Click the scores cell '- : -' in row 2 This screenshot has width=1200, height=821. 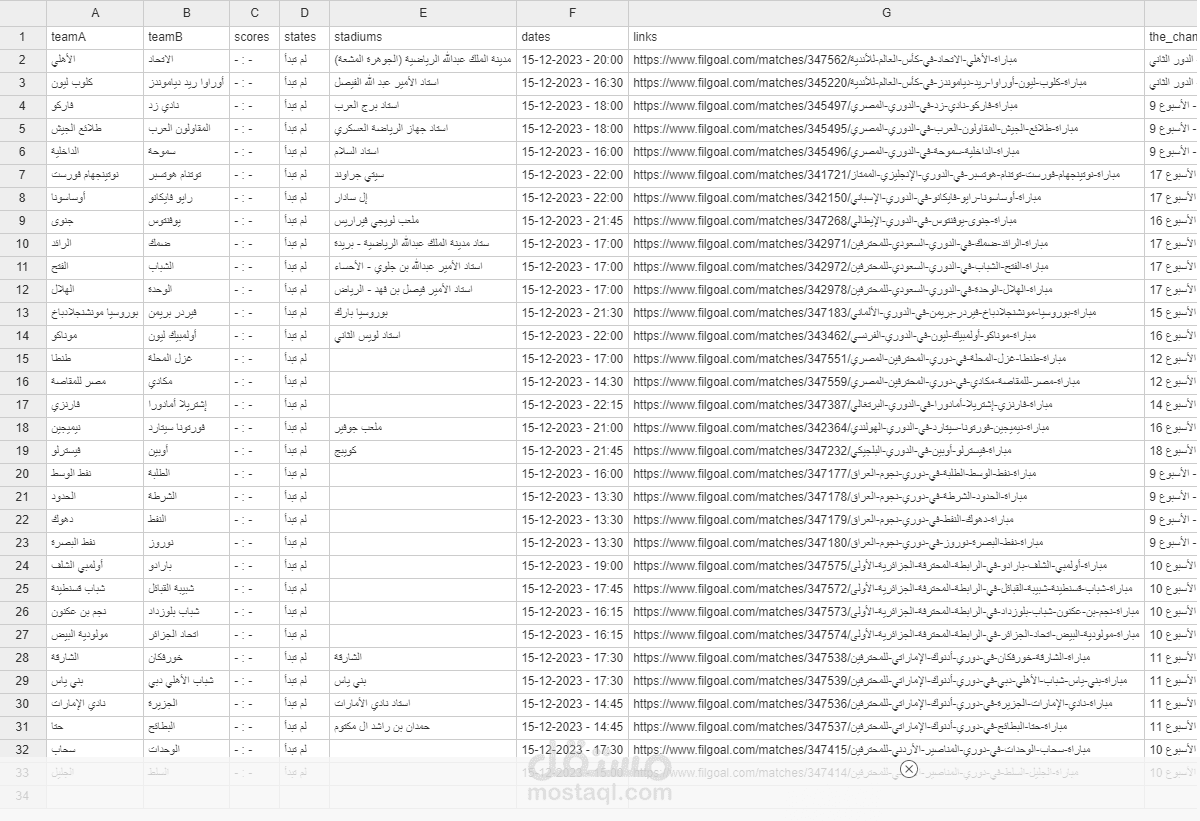(255, 60)
